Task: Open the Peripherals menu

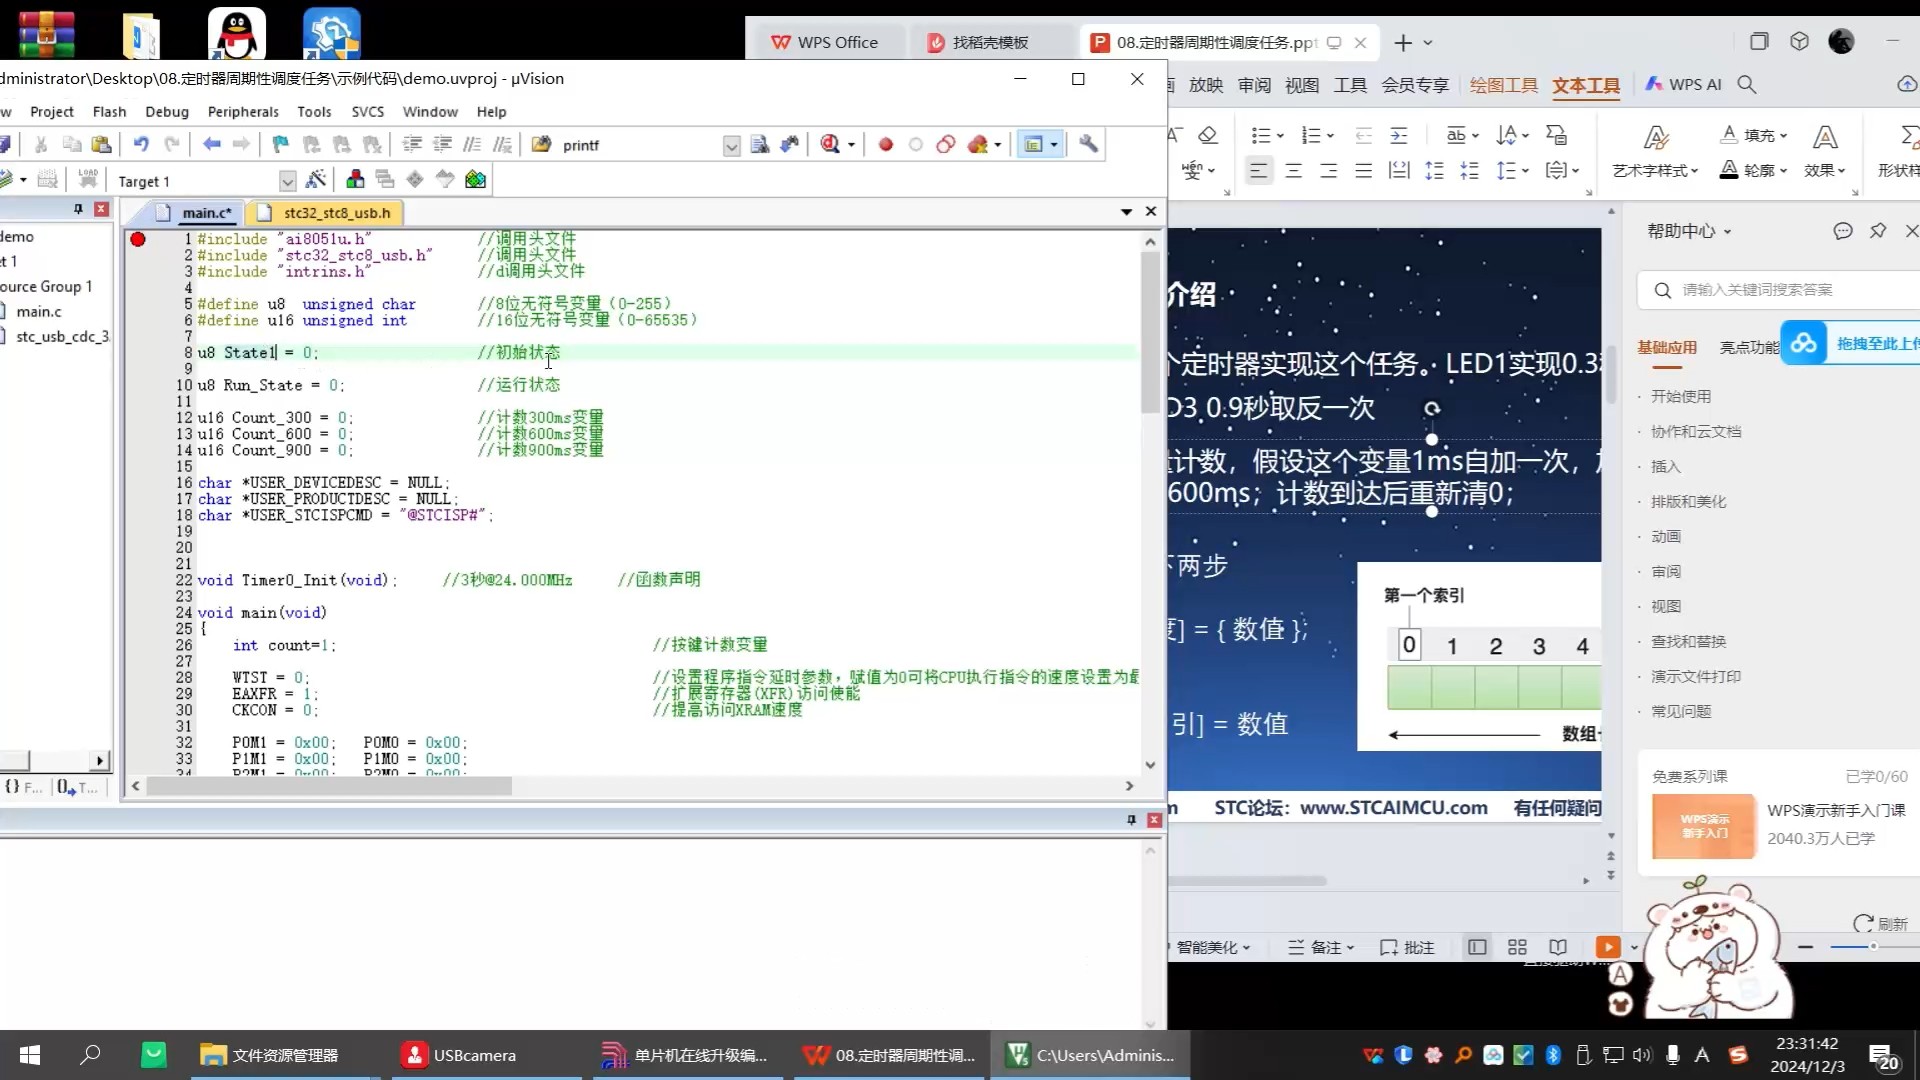Action: 243,112
